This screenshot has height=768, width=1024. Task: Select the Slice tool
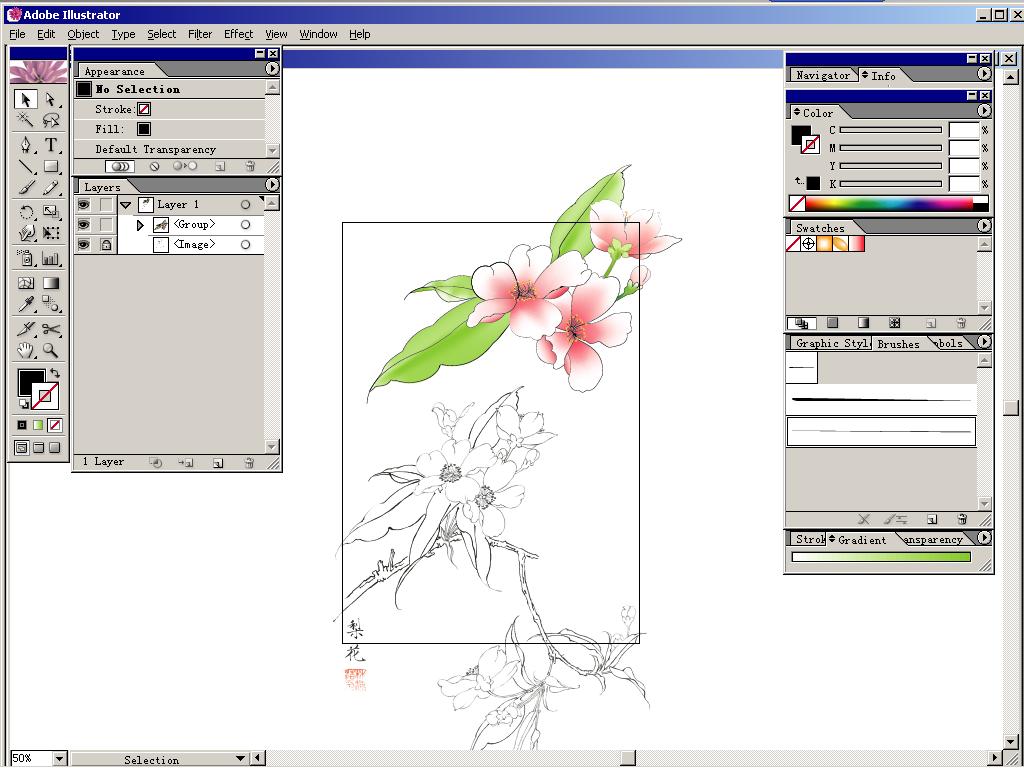click(25, 328)
